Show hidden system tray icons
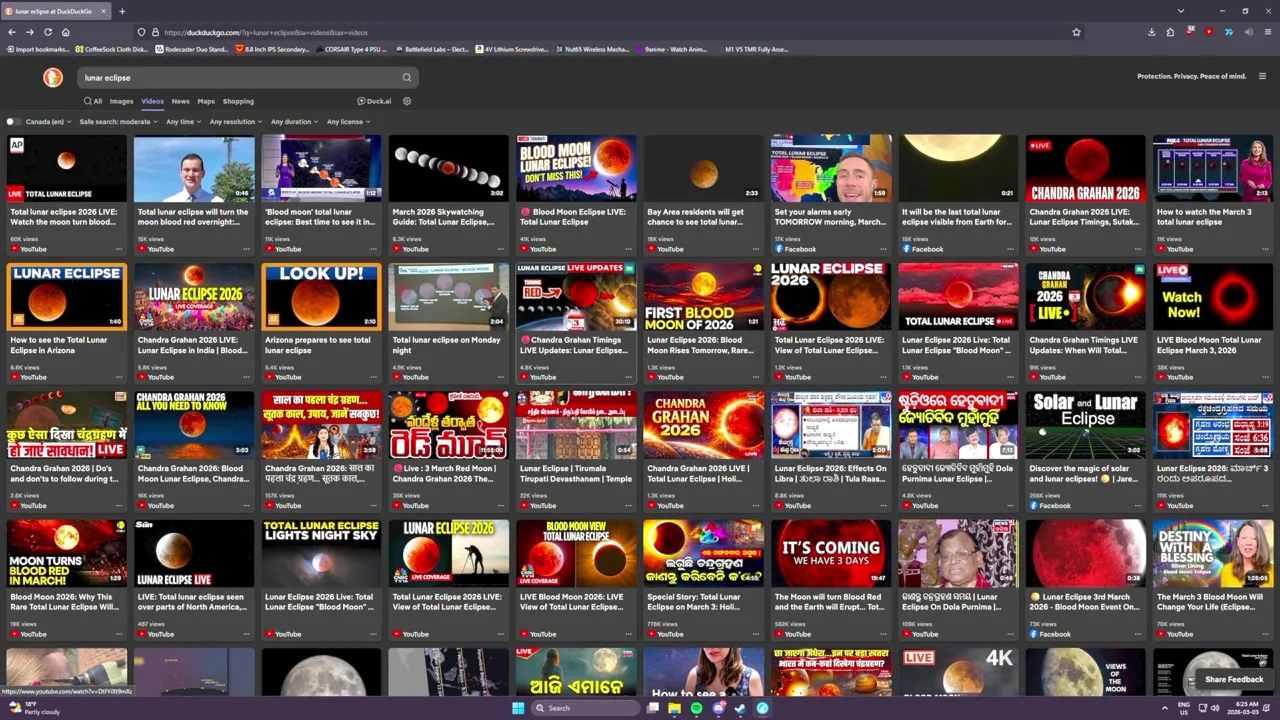This screenshot has width=1280, height=720. [1164, 708]
